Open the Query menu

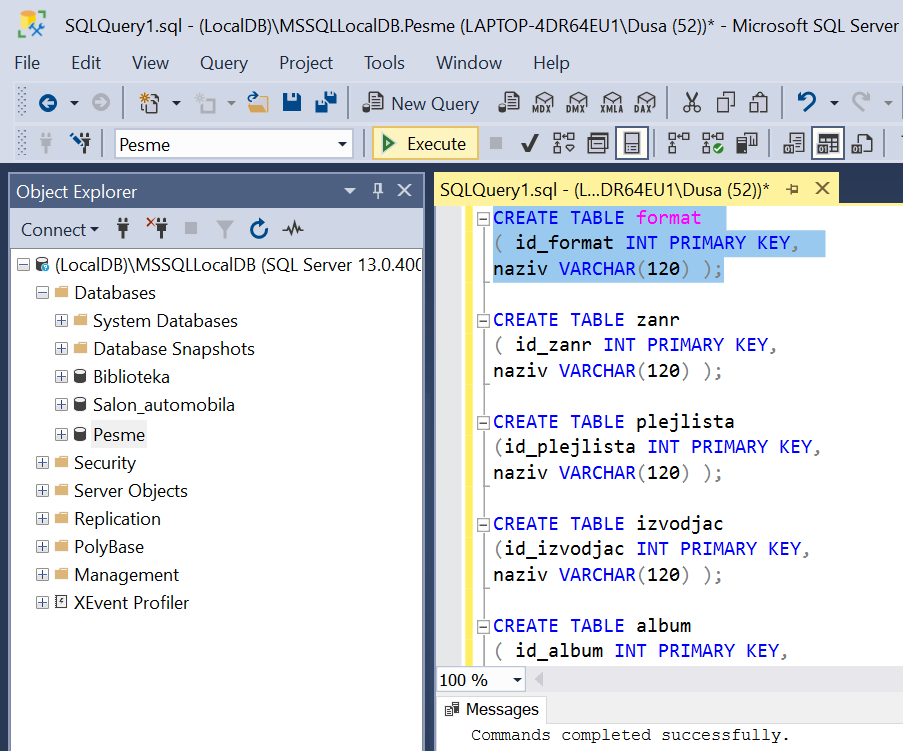coord(223,63)
